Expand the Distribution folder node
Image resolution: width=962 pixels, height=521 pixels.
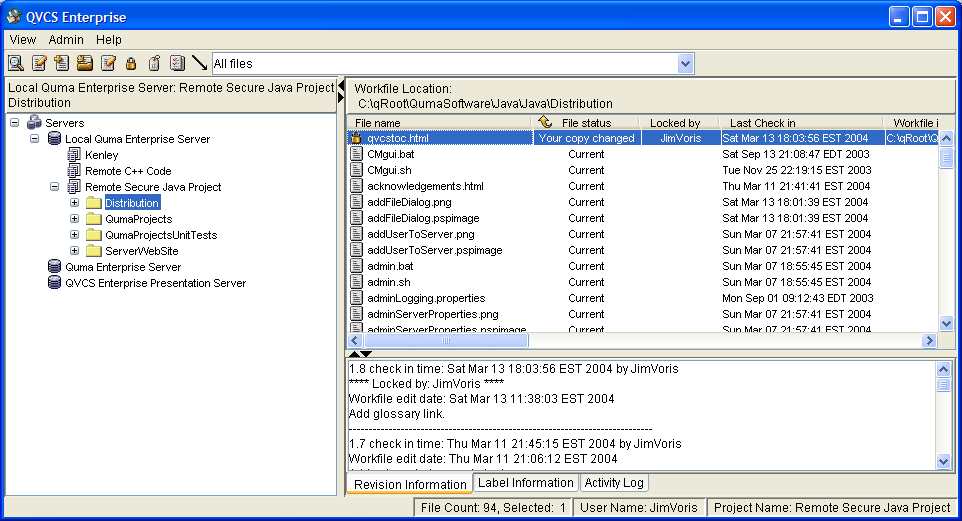[74, 203]
